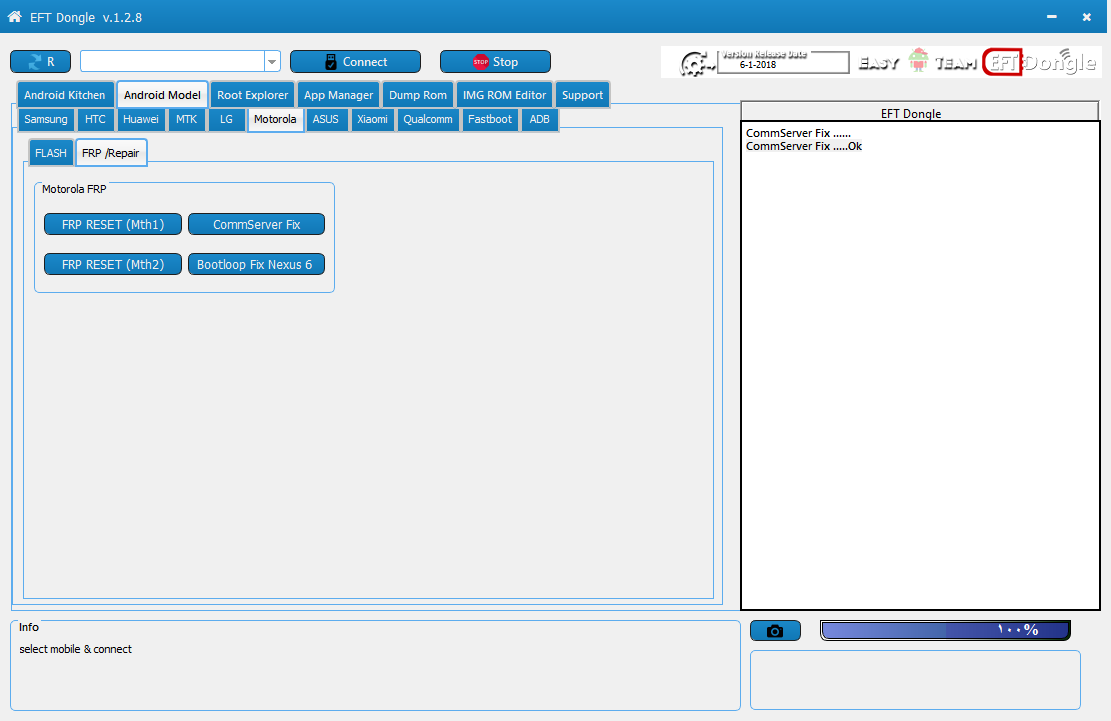Screen dimensions: 1111x721
Task: Click the Connect button
Action: click(355, 62)
